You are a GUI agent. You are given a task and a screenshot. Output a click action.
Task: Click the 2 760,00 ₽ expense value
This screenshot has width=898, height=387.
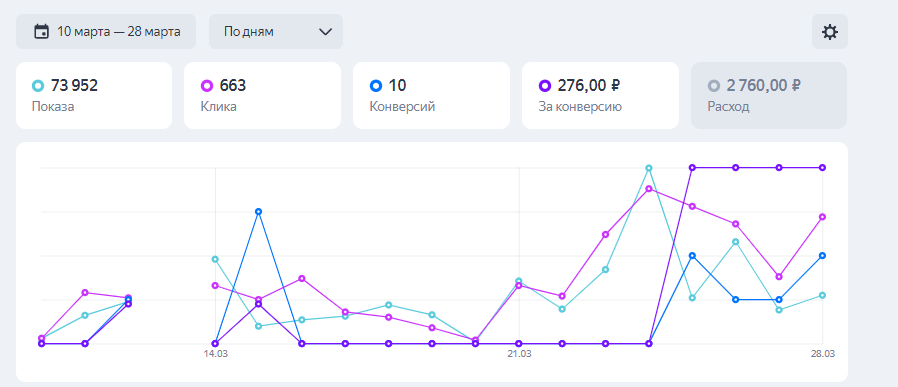pyautogui.click(x=763, y=86)
